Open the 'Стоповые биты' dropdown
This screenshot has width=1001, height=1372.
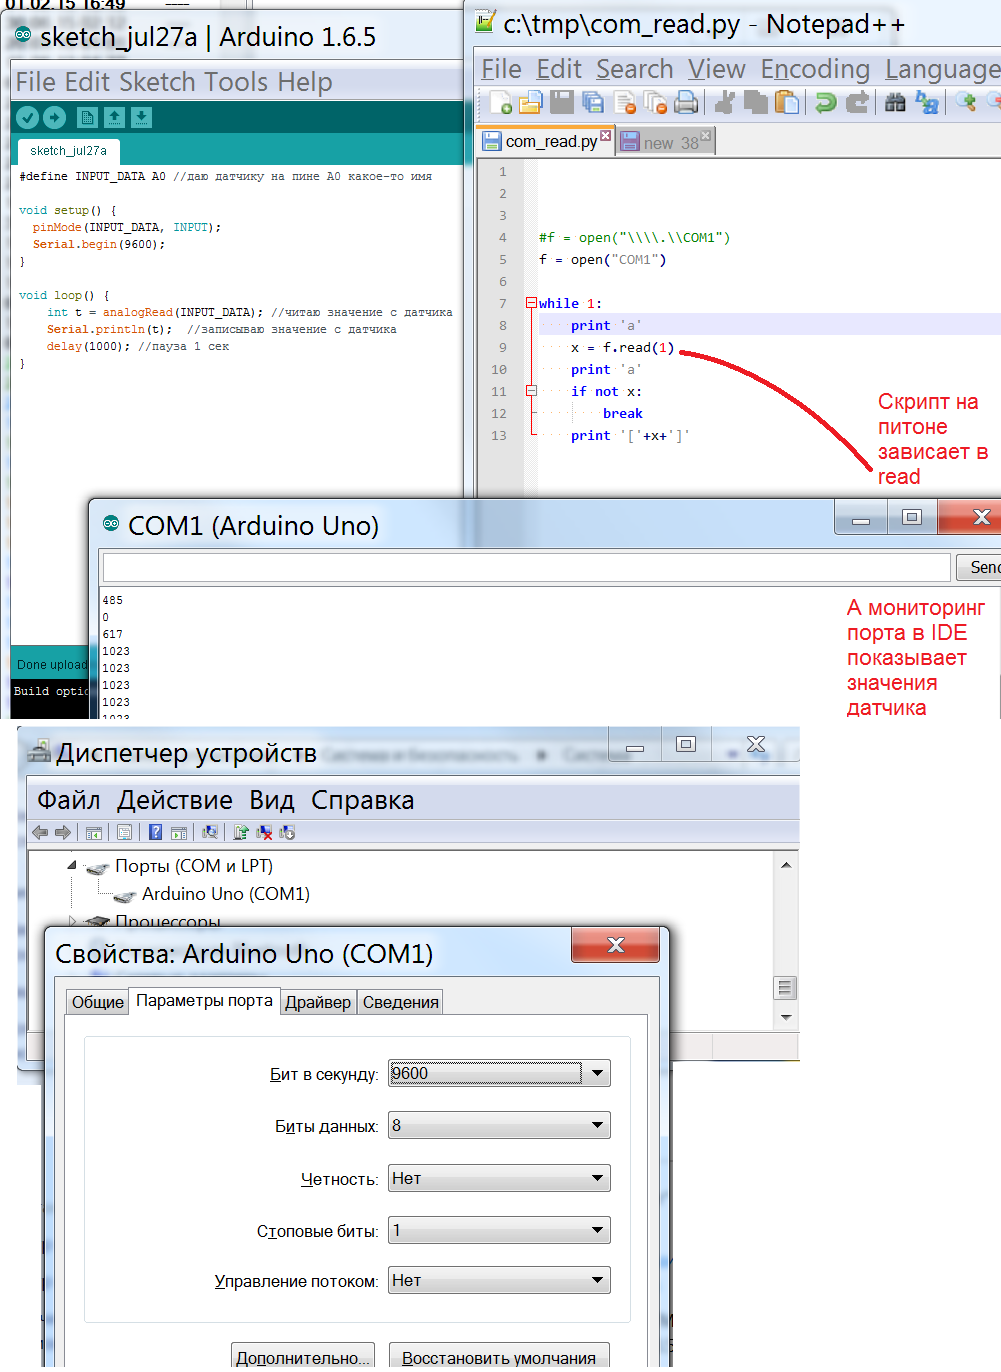coord(597,1230)
